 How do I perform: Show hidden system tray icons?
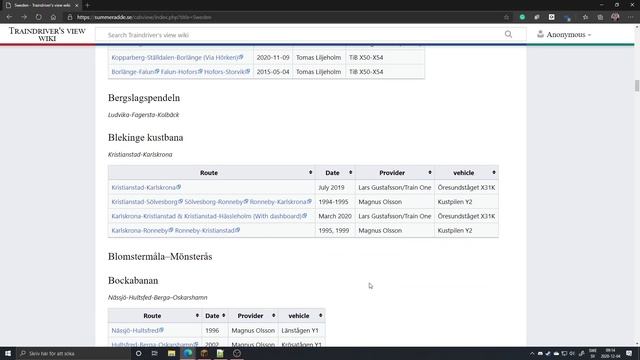click(x=532, y=353)
